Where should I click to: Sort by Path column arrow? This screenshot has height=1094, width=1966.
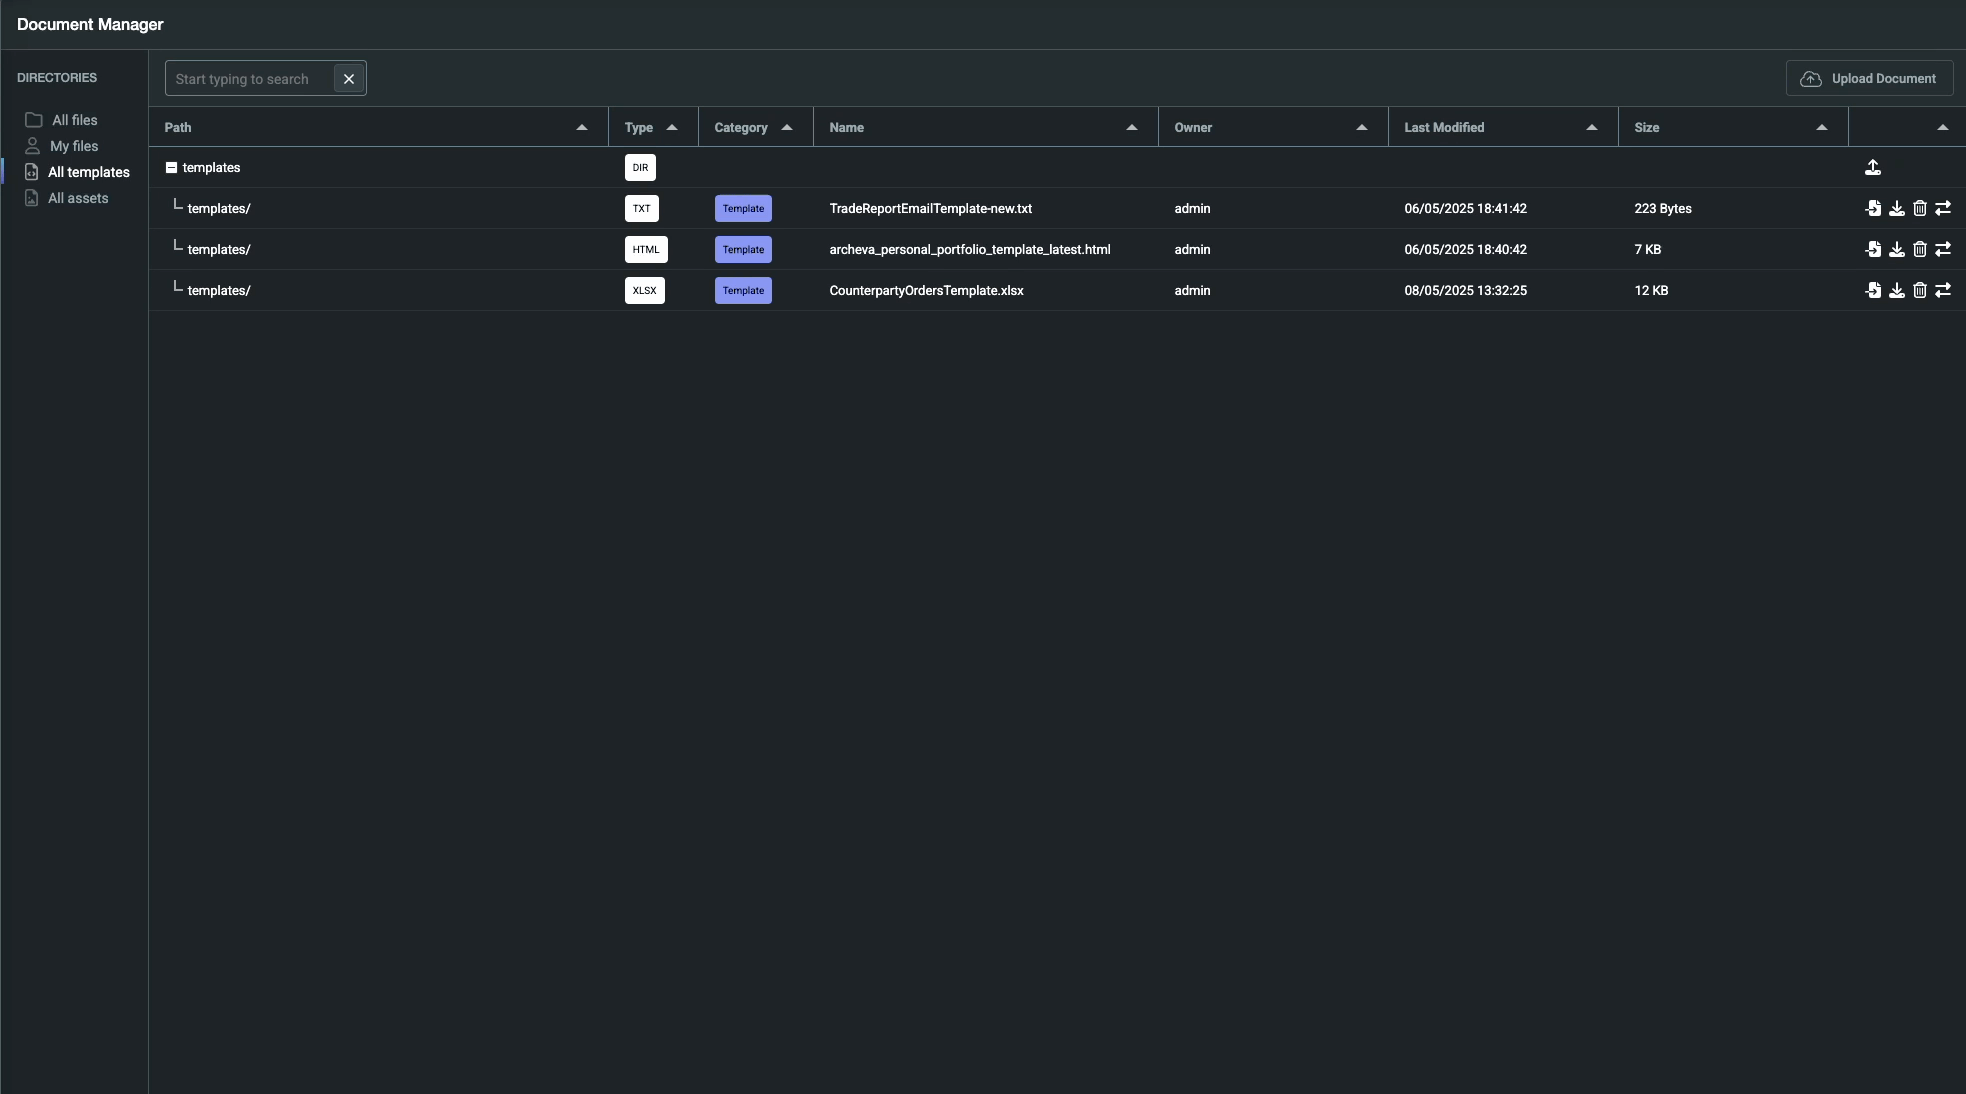click(x=582, y=128)
